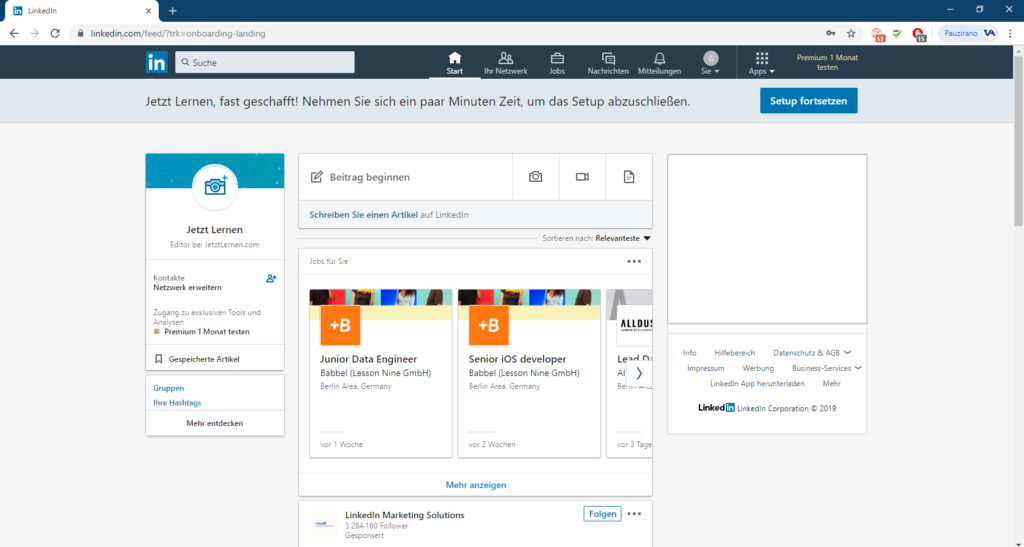Show next job cards with the carousel arrow

[x=639, y=373]
